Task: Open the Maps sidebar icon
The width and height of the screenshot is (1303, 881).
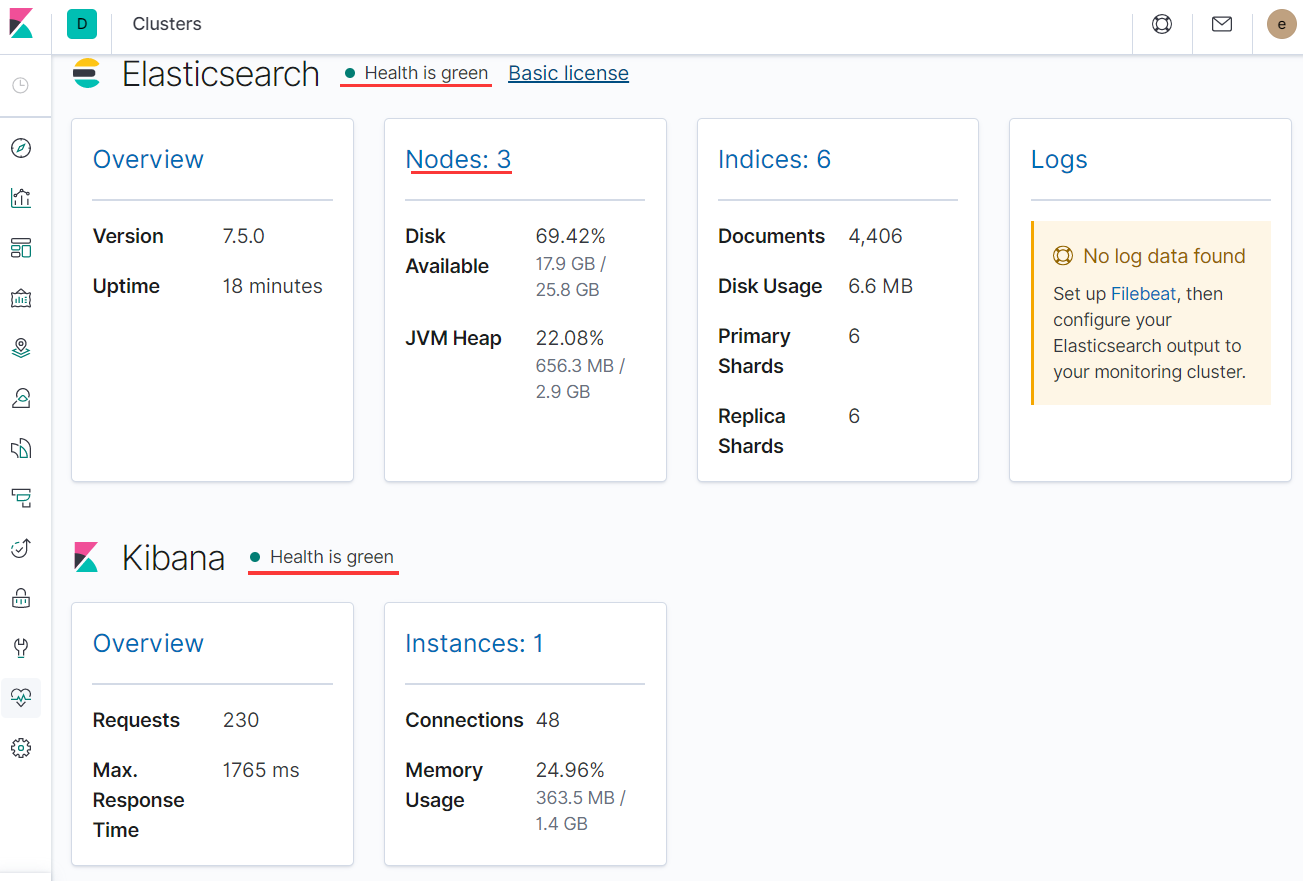Action: [x=21, y=348]
